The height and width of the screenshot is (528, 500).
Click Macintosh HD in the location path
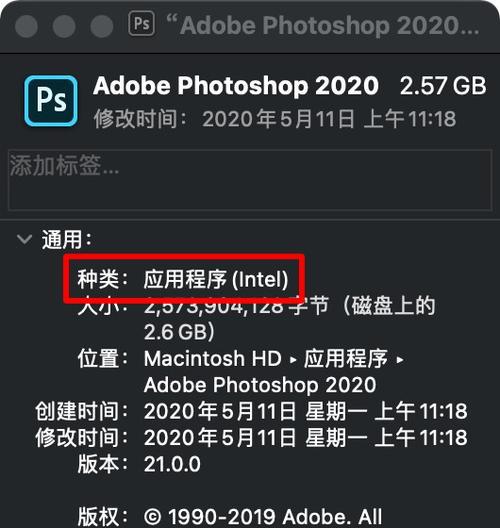point(212,358)
